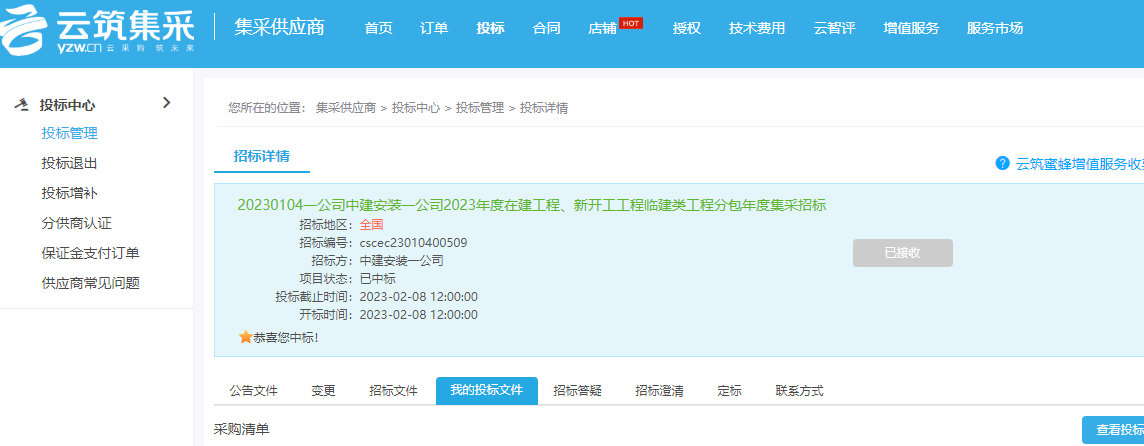Open the 订单 menu item

(434, 28)
